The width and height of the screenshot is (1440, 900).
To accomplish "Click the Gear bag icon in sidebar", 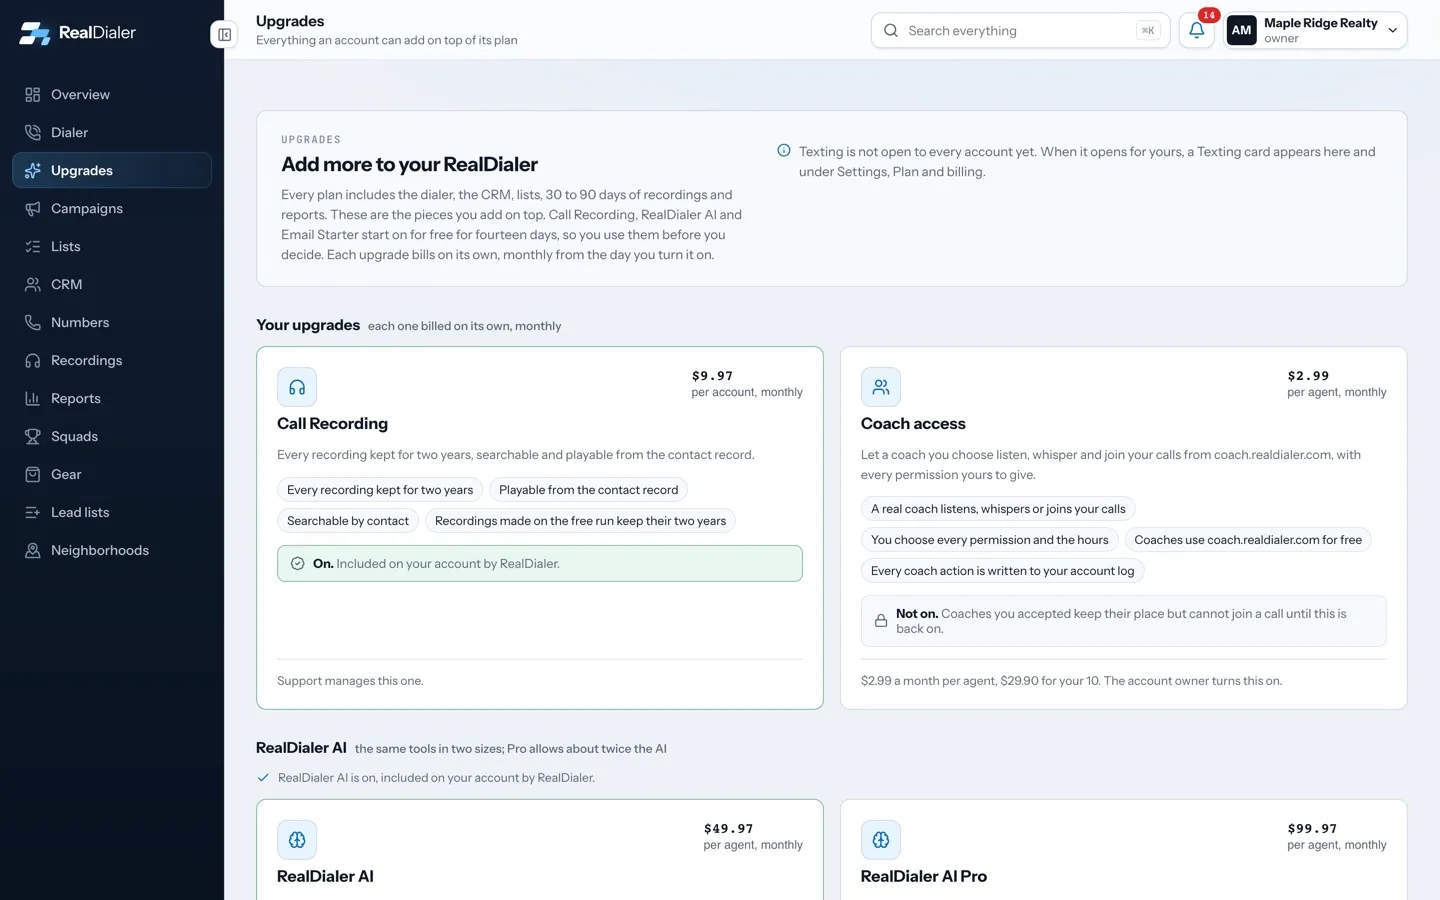I will coord(33,475).
